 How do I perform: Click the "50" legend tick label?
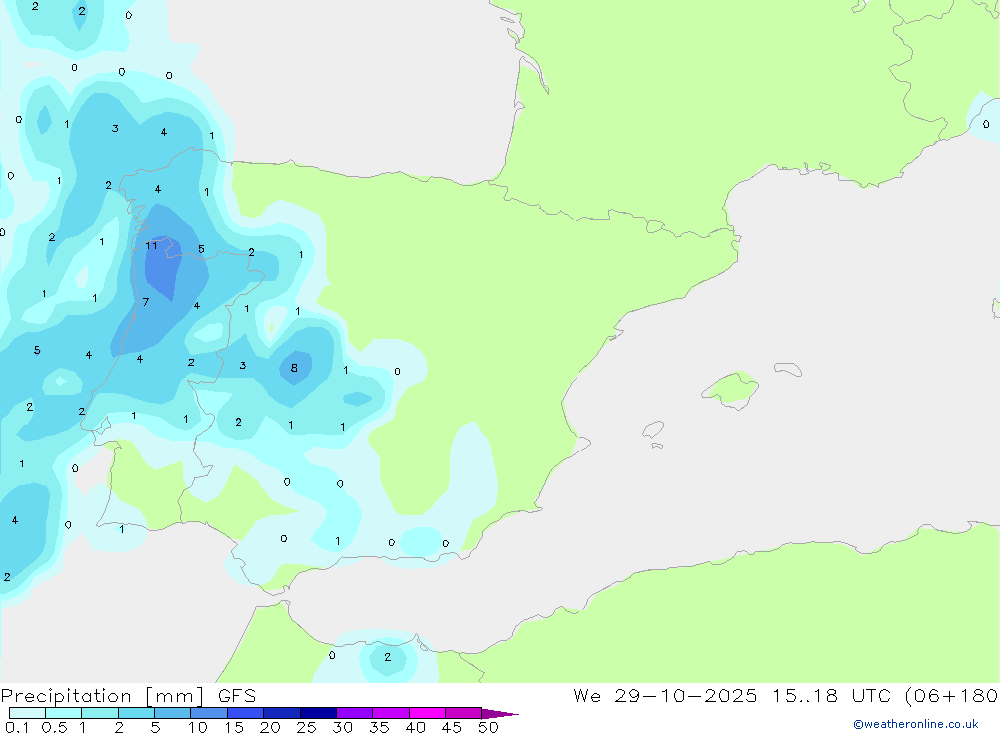coord(488,727)
